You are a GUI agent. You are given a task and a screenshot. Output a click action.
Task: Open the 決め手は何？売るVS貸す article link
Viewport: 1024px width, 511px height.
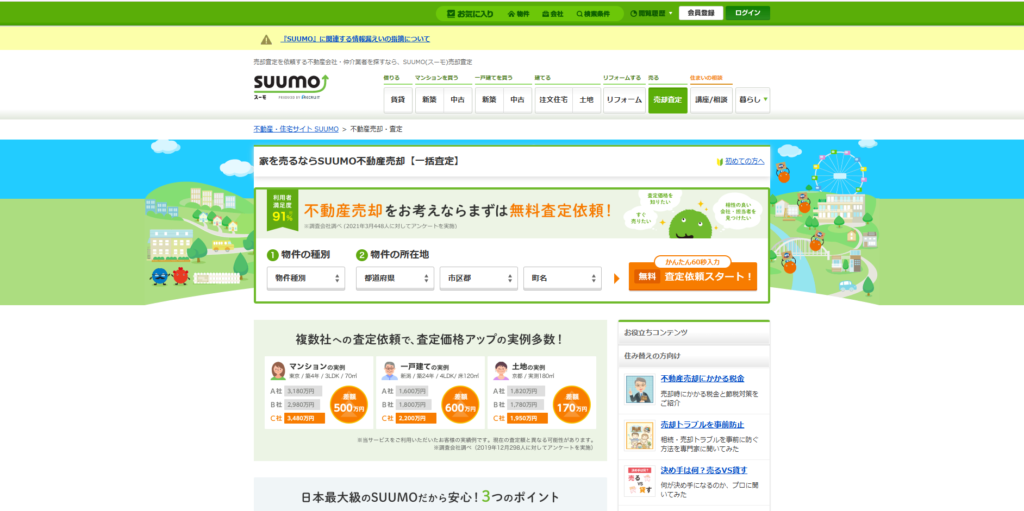pos(703,470)
